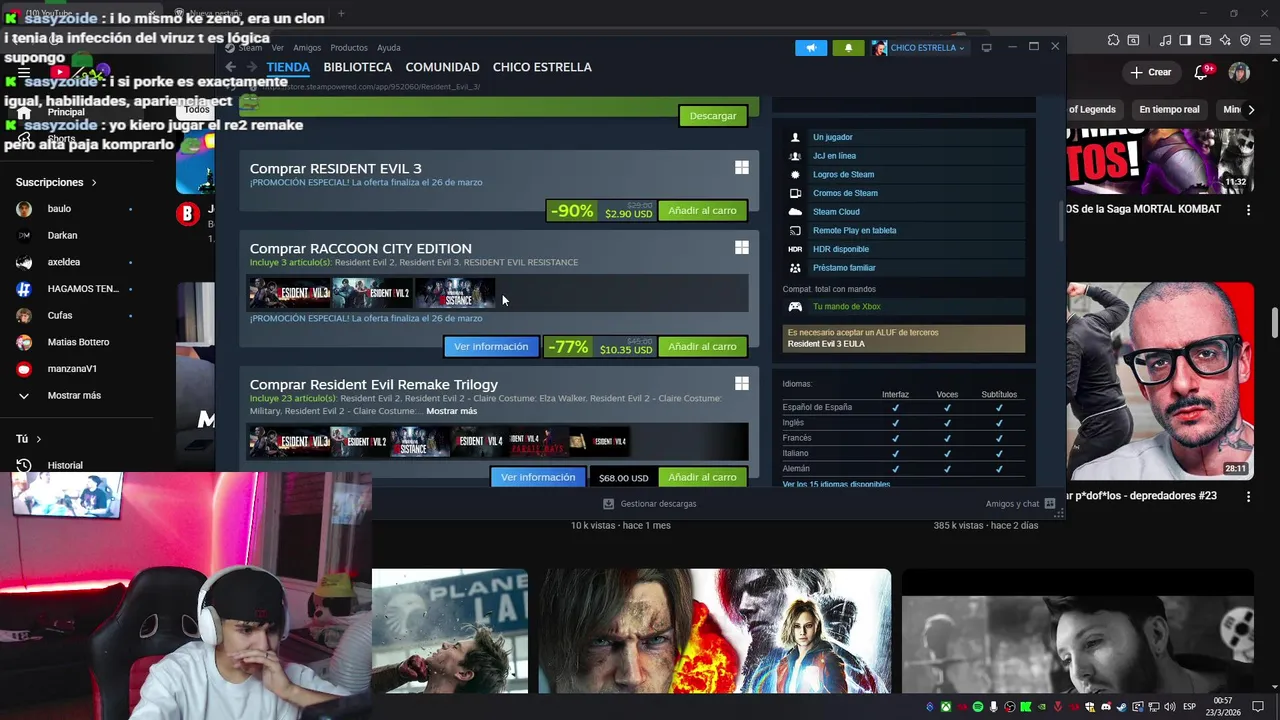Open the Resident Evil 3 EULA notice
1280x720 pixels.
904,338
